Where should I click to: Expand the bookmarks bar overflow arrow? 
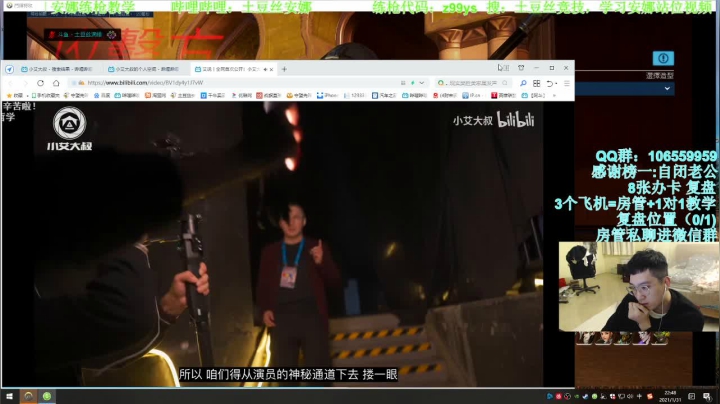pyautogui.click(x=554, y=95)
